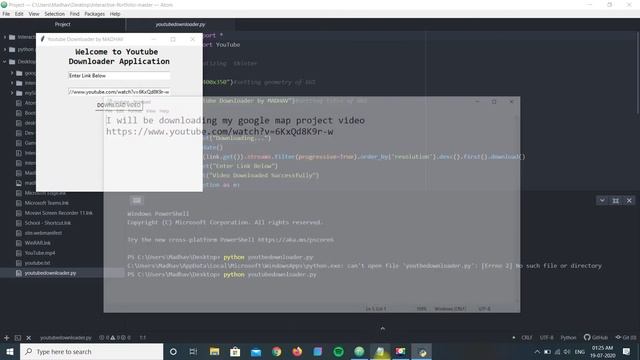Open the View menu in Atom
This screenshot has height=360, width=640.
click(x=34, y=14)
